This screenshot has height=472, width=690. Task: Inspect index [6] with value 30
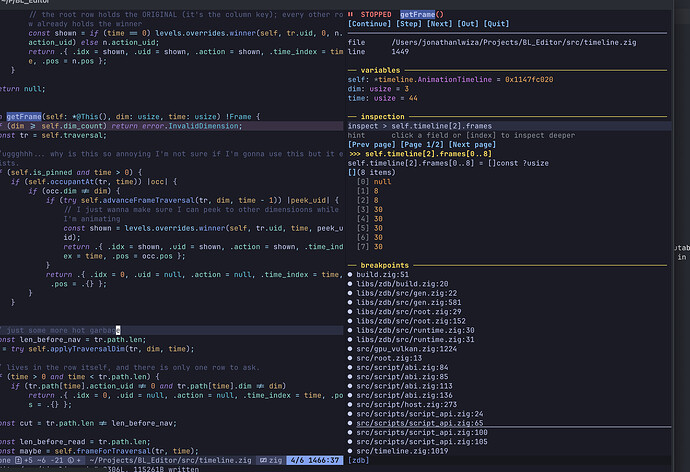point(370,237)
